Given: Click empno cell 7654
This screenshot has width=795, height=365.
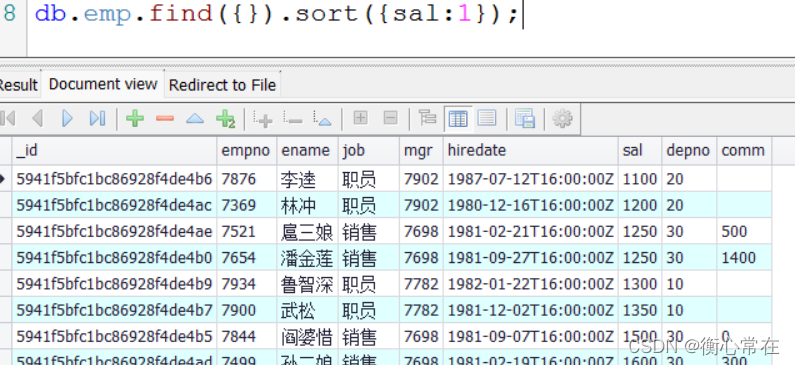Looking at the screenshot, I should point(246,258).
